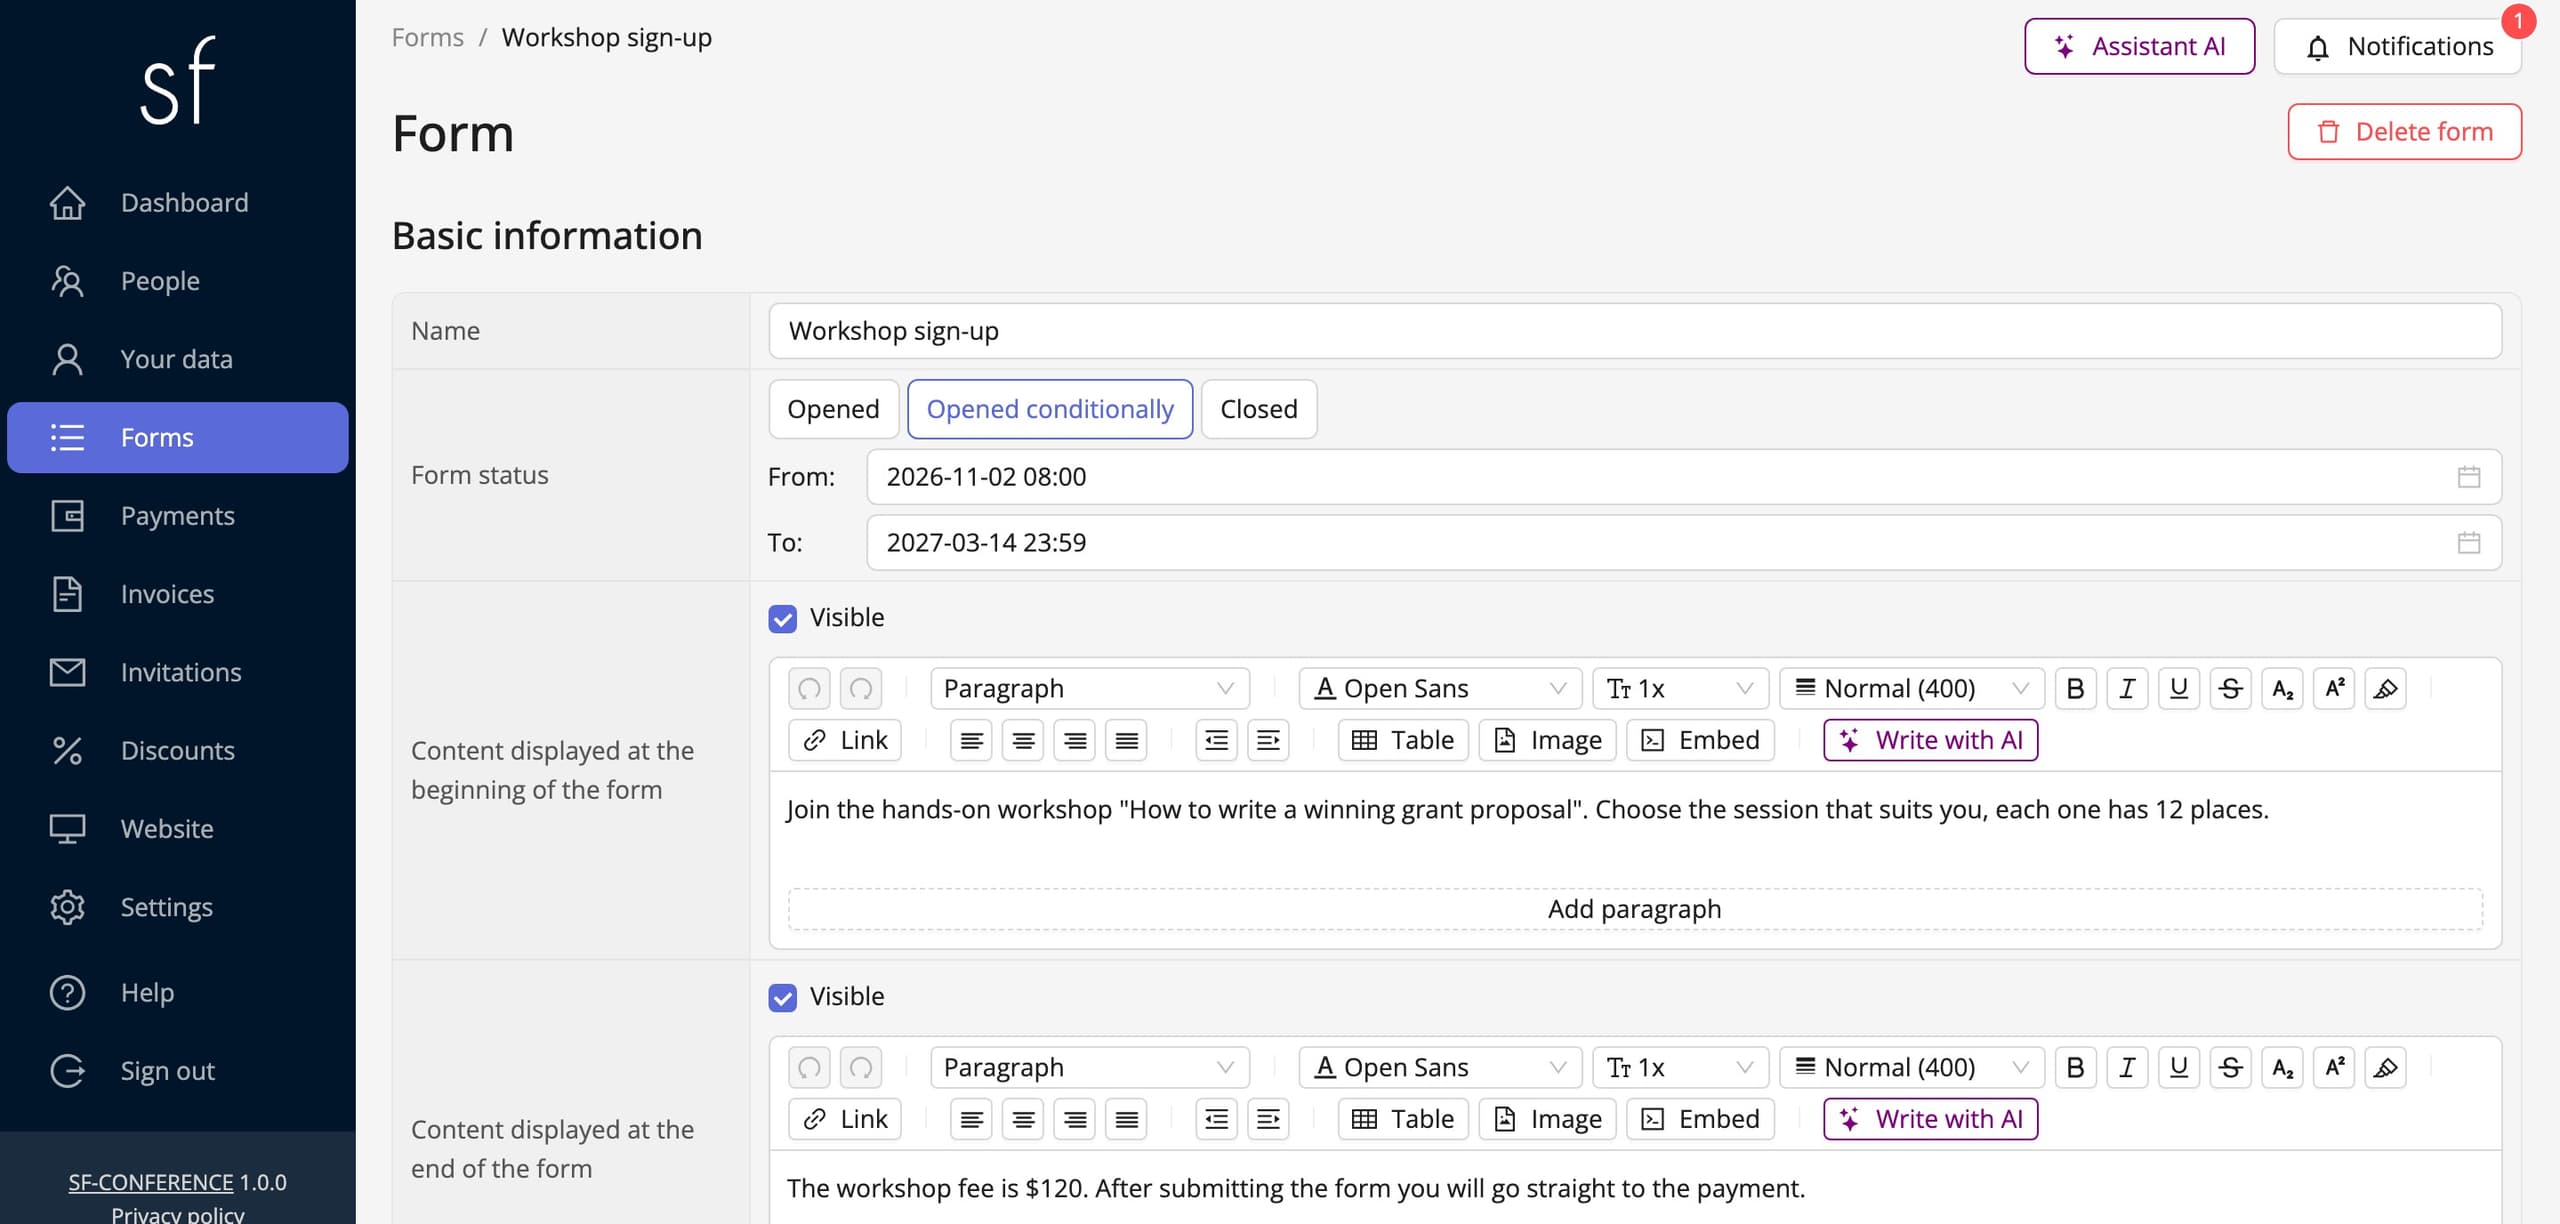Align text left in the beginning-of-form editor

[x=971, y=740]
